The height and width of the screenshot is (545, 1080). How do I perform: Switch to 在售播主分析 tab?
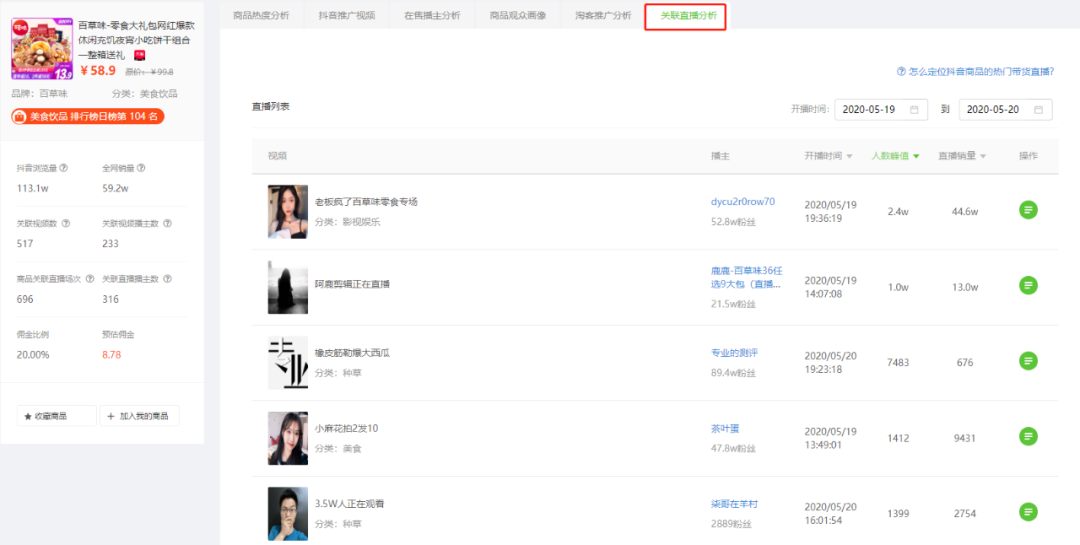(432, 15)
